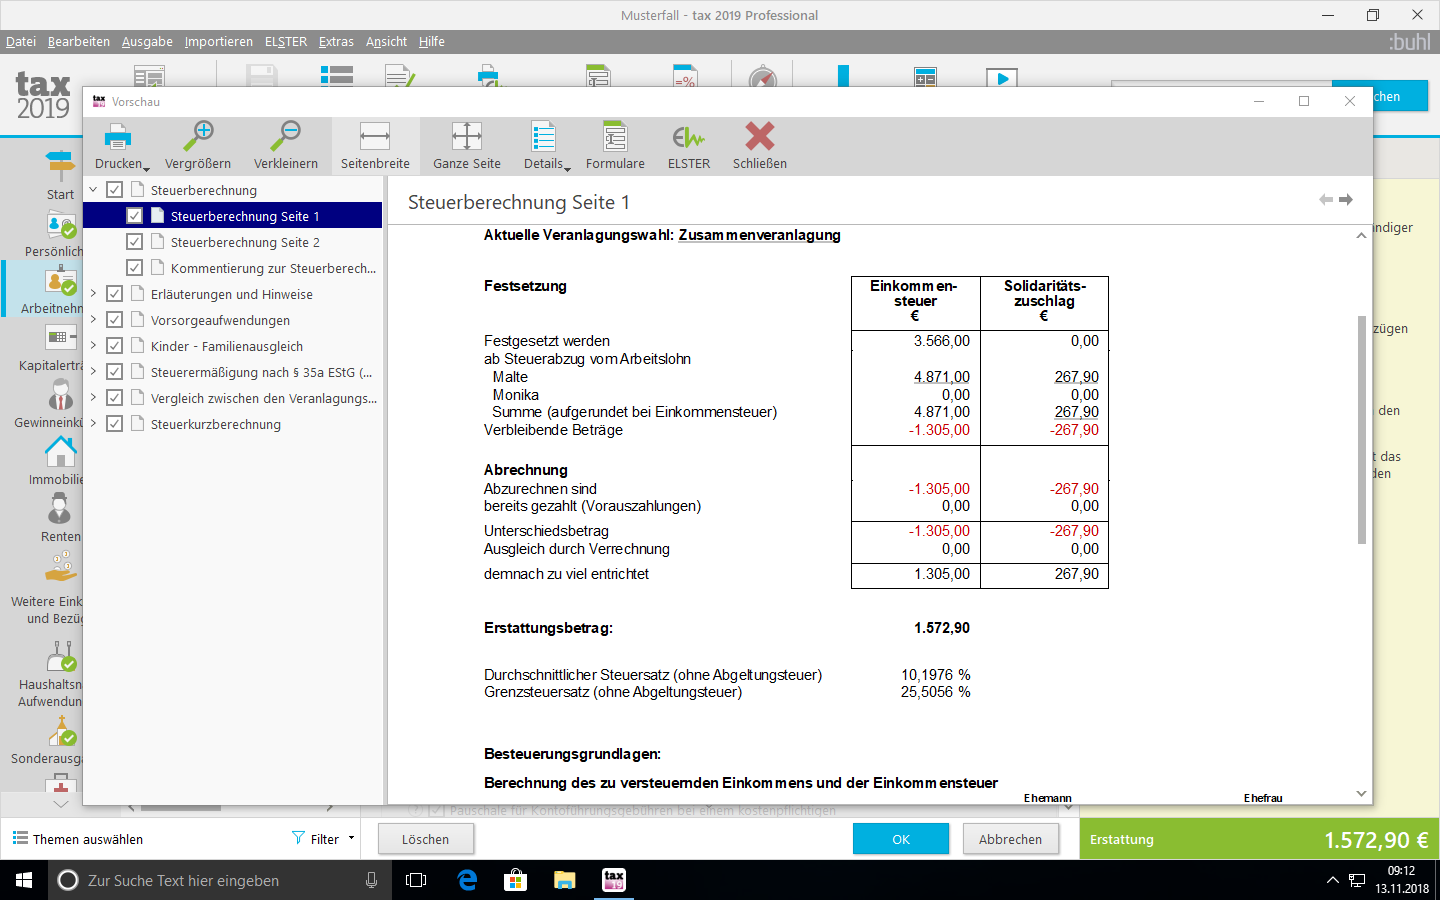The height and width of the screenshot is (900, 1440).
Task: Open the Bearbeiten menu
Action: point(79,42)
